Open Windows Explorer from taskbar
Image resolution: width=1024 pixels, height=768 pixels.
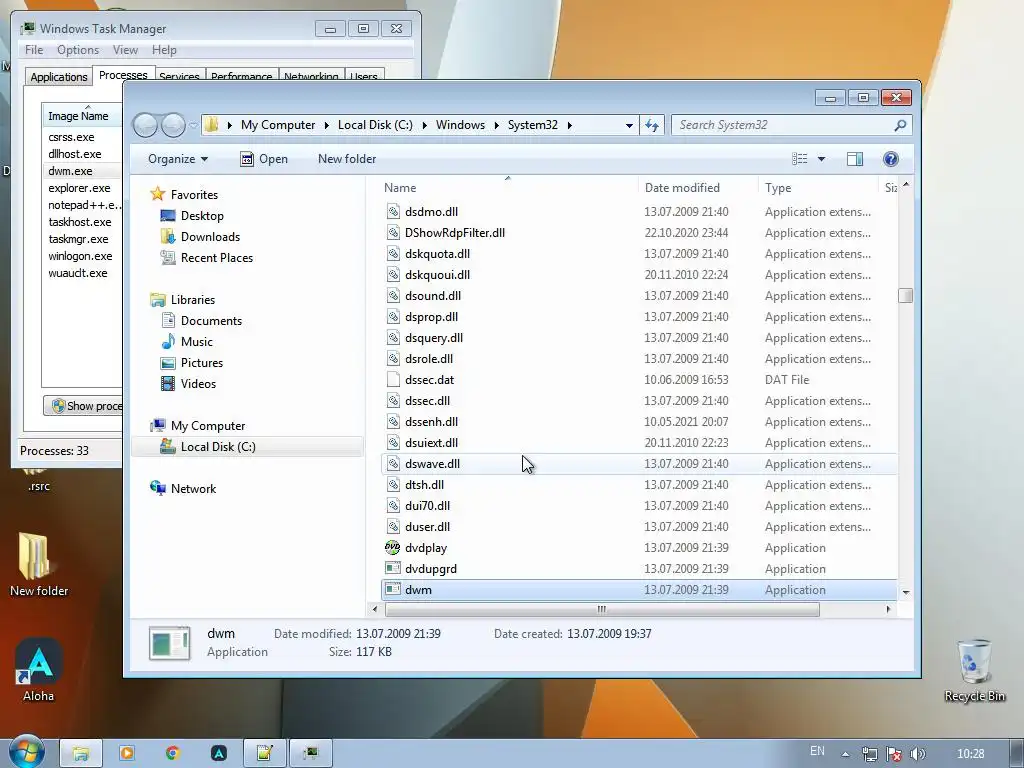(81, 754)
